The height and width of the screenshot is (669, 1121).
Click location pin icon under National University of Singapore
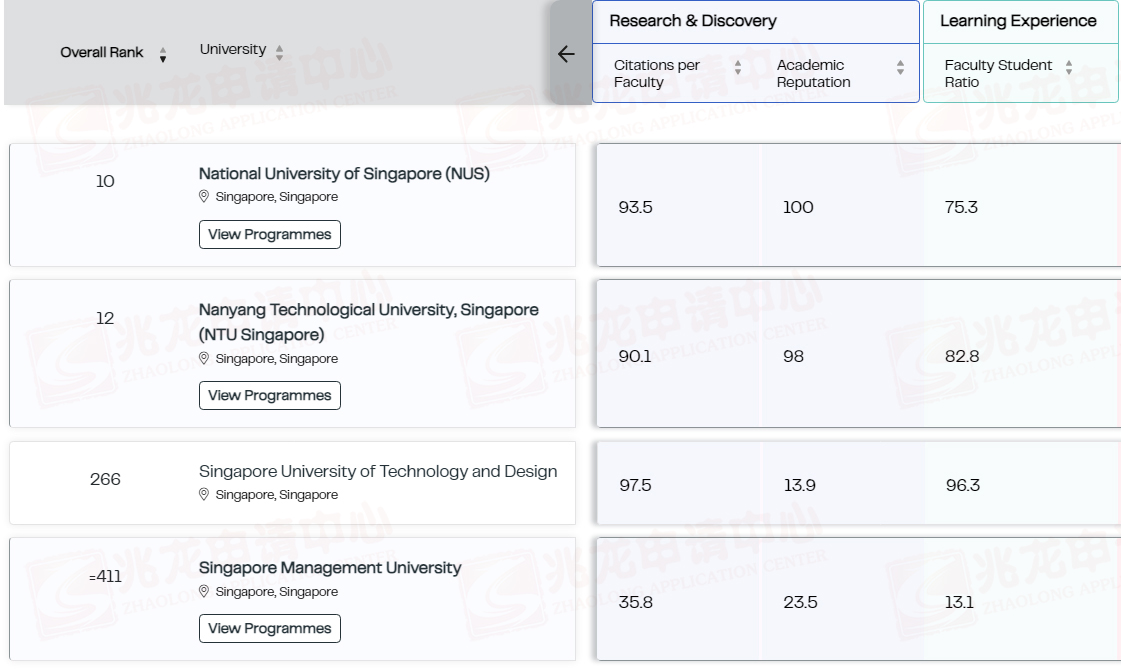(x=204, y=196)
